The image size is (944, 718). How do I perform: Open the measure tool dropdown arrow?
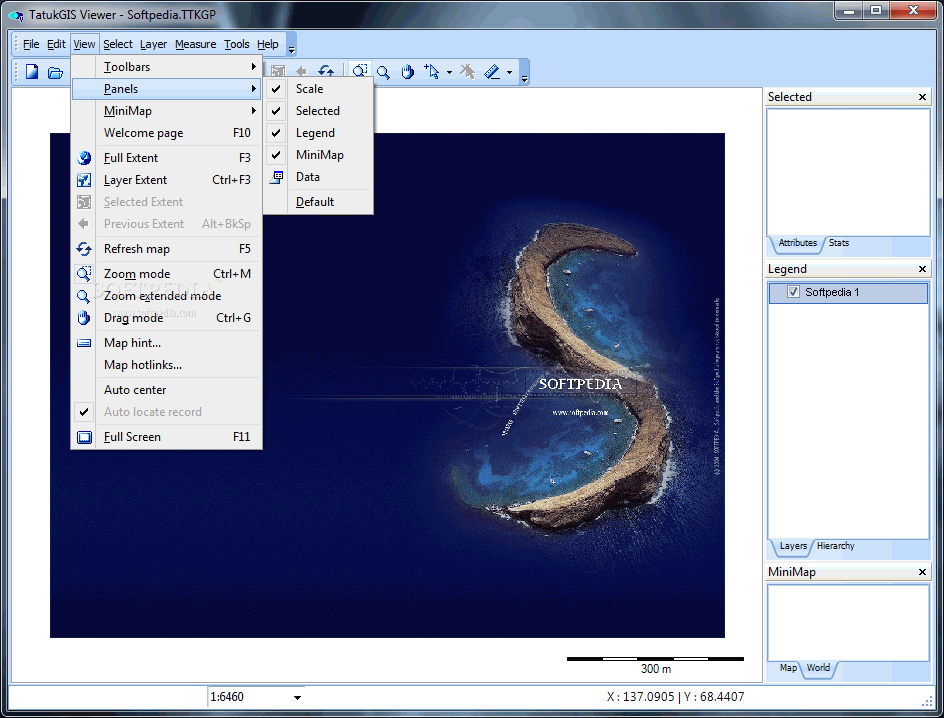point(509,73)
